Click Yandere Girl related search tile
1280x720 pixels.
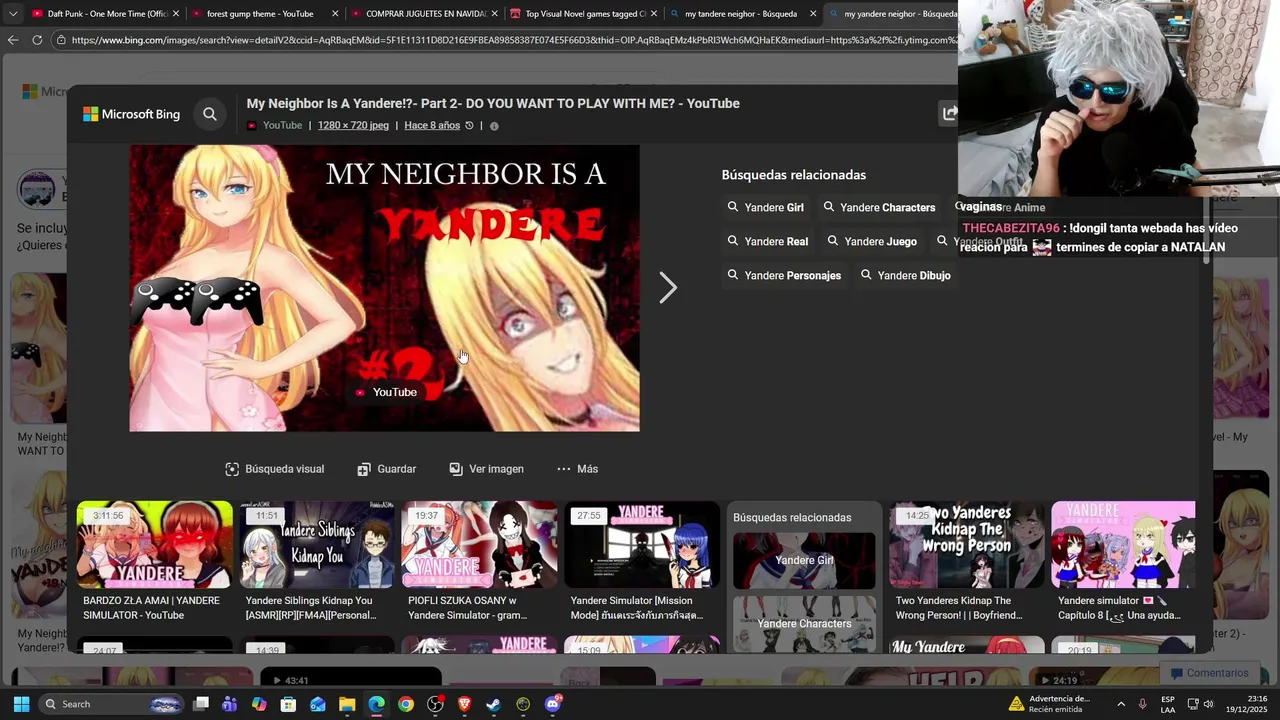click(x=804, y=560)
